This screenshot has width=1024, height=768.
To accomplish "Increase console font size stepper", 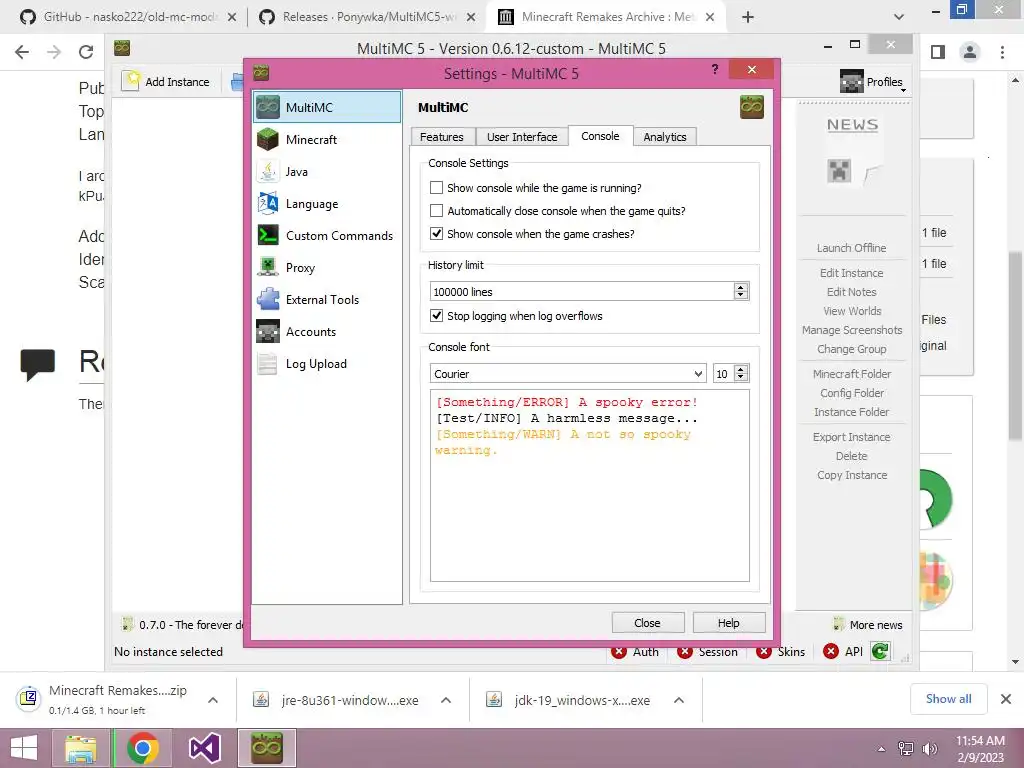I will (x=741, y=369).
